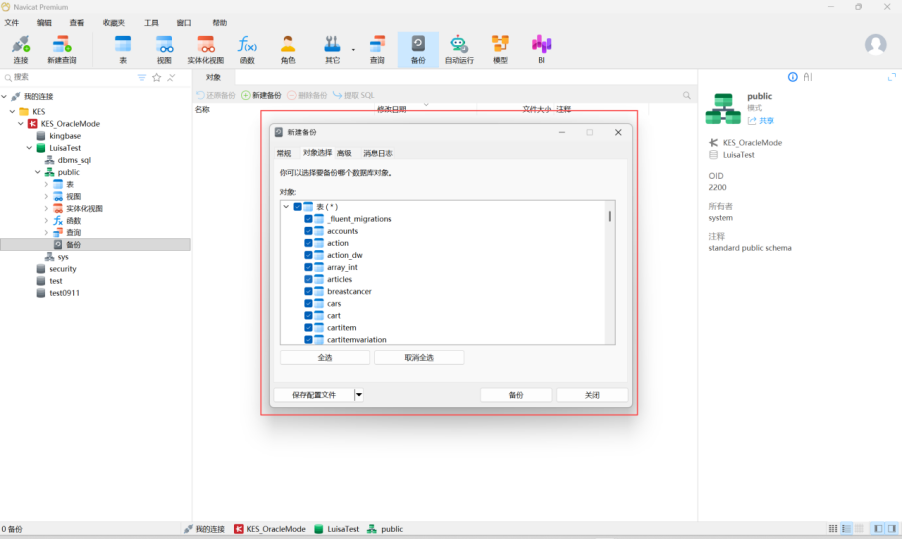Click the object list vertical scrollbar
This screenshot has height=539, width=903.
[610, 216]
